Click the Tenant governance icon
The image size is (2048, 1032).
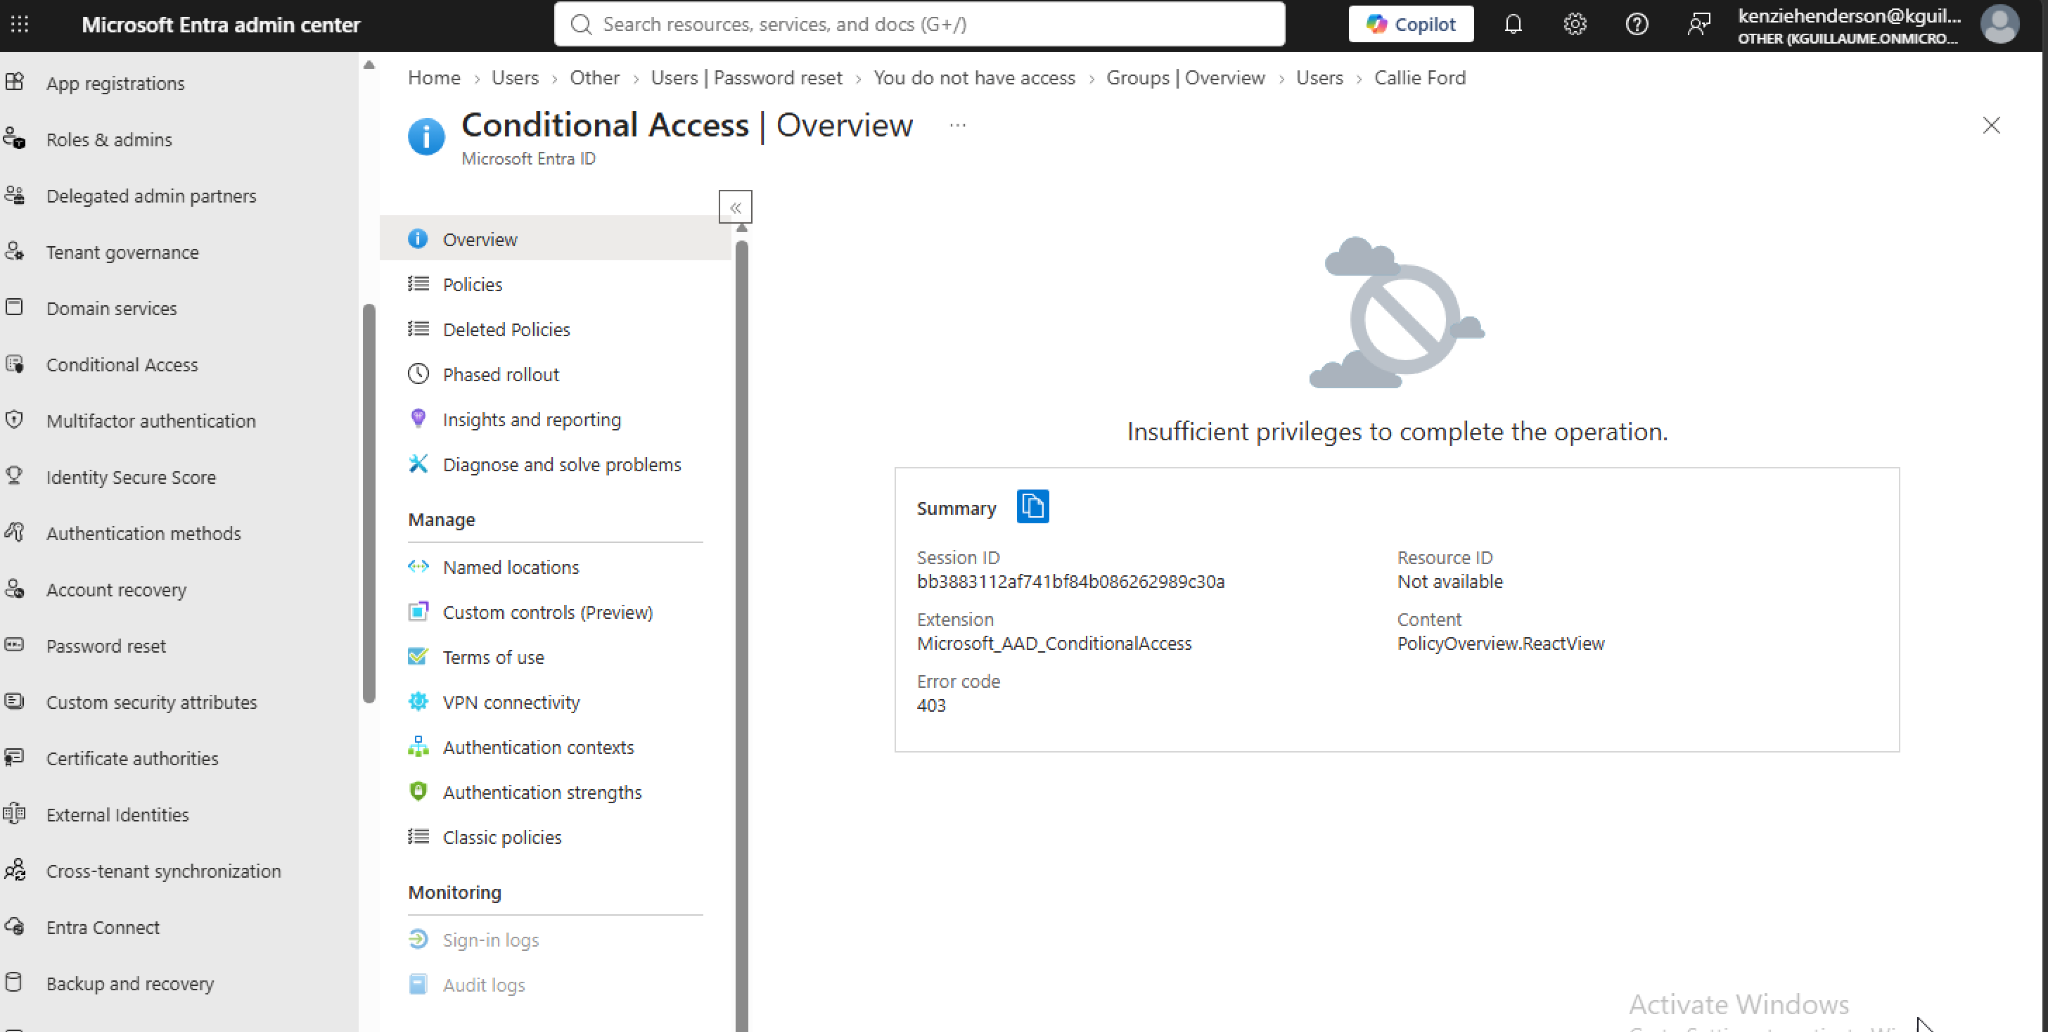click(x=15, y=251)
